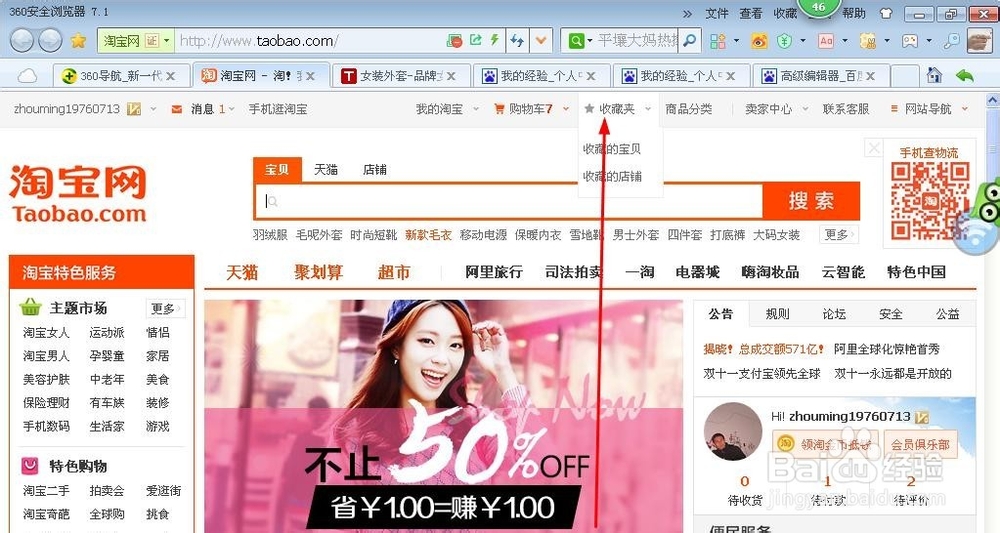Click the red ad-block icon in the address bar

(455, 41)
